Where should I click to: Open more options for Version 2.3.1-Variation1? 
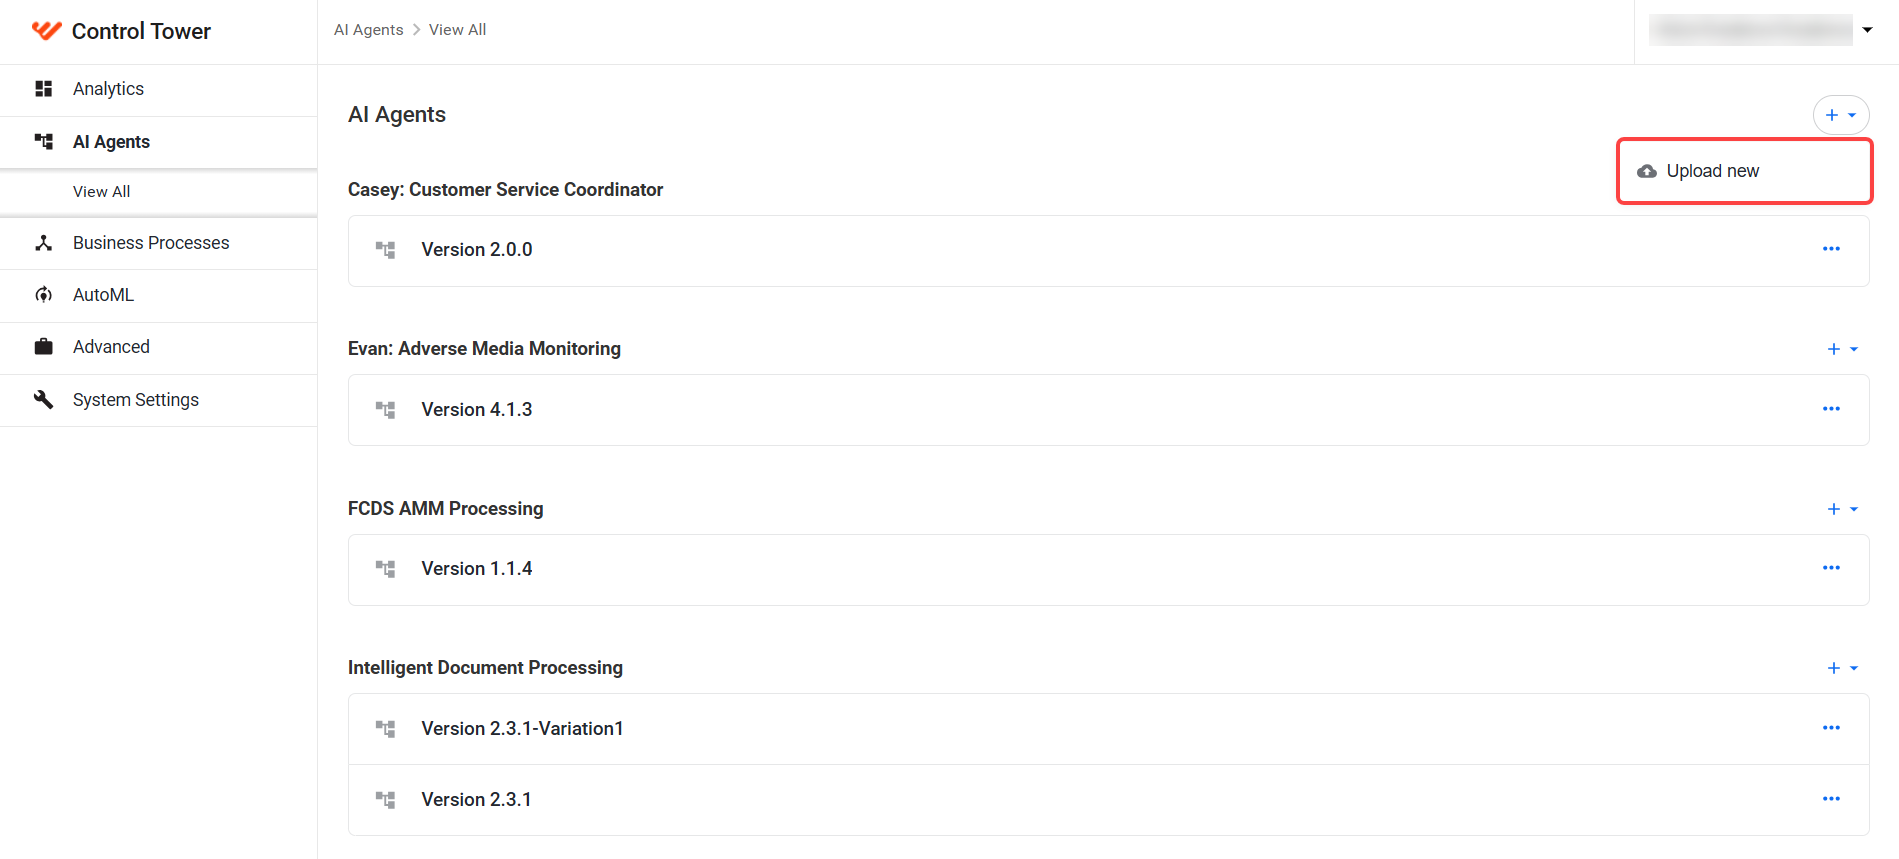coord(1831,728)
